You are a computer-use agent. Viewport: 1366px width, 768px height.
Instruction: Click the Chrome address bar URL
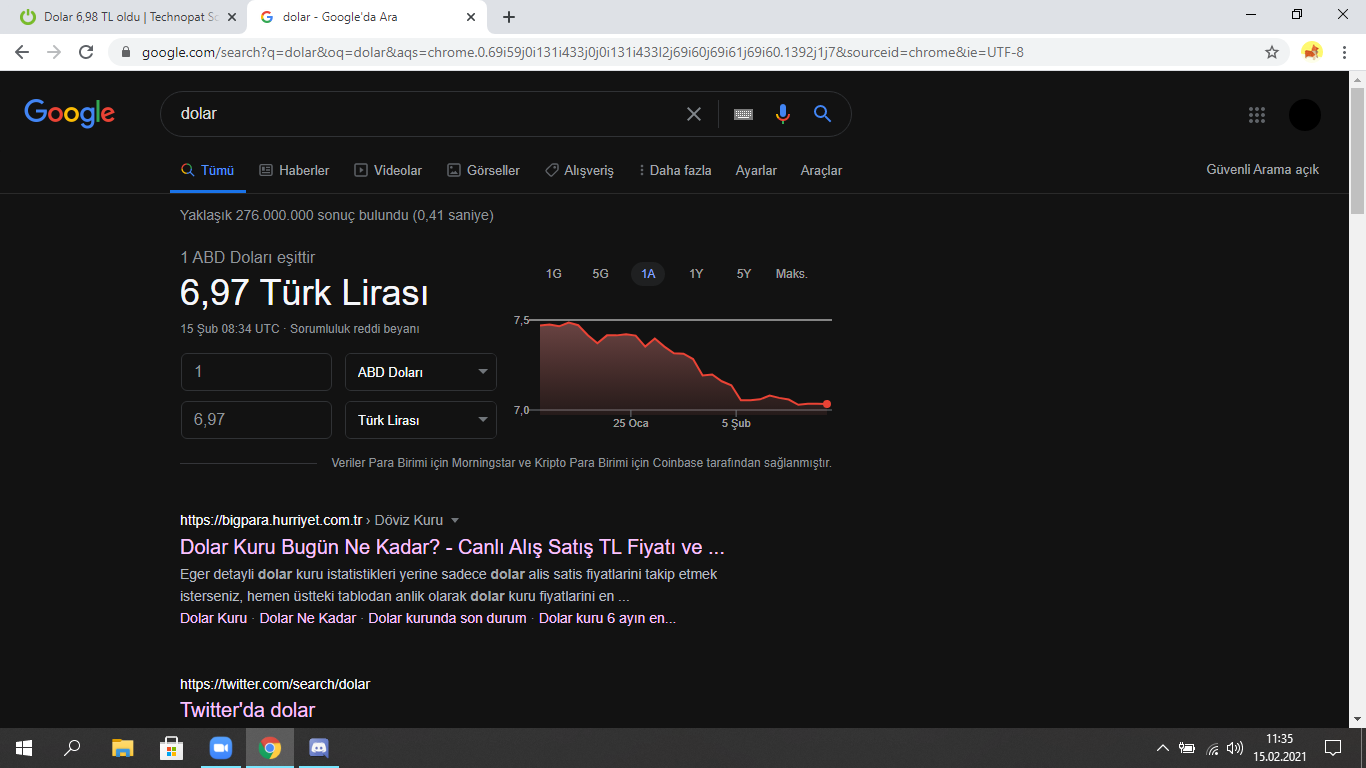pos(583,52)
